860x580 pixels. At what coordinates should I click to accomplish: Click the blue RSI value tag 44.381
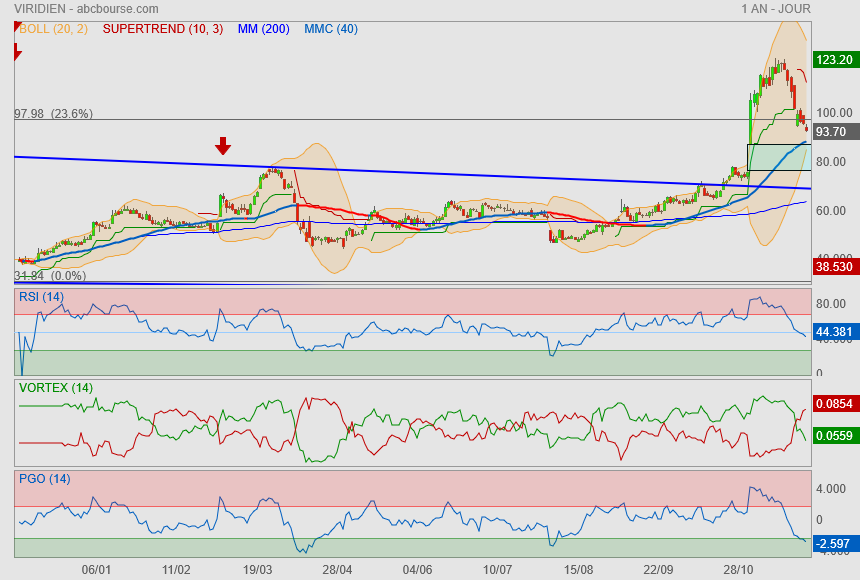click(x=835, y=331)
